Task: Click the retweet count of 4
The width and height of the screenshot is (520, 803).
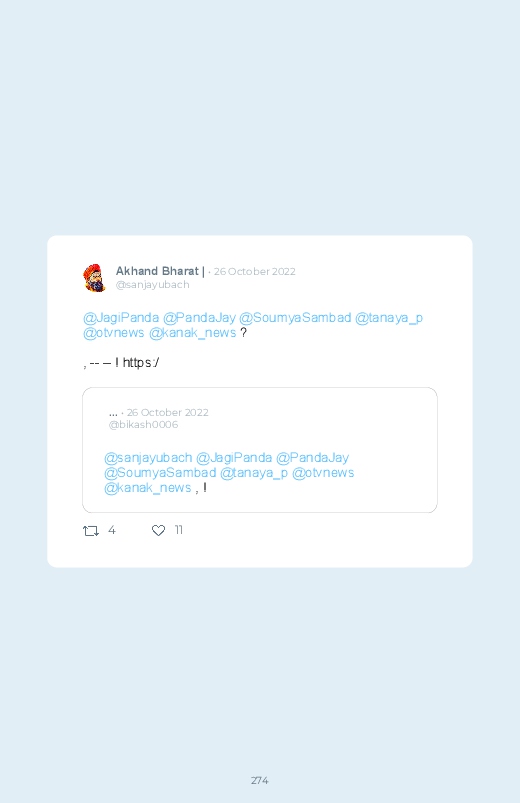Action: (x=112, y=531)
